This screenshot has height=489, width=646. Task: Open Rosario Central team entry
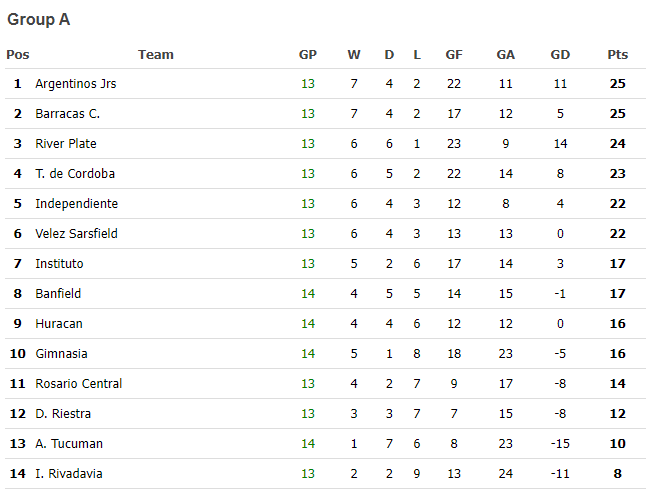pyautogui.click(x=79, y=384)
